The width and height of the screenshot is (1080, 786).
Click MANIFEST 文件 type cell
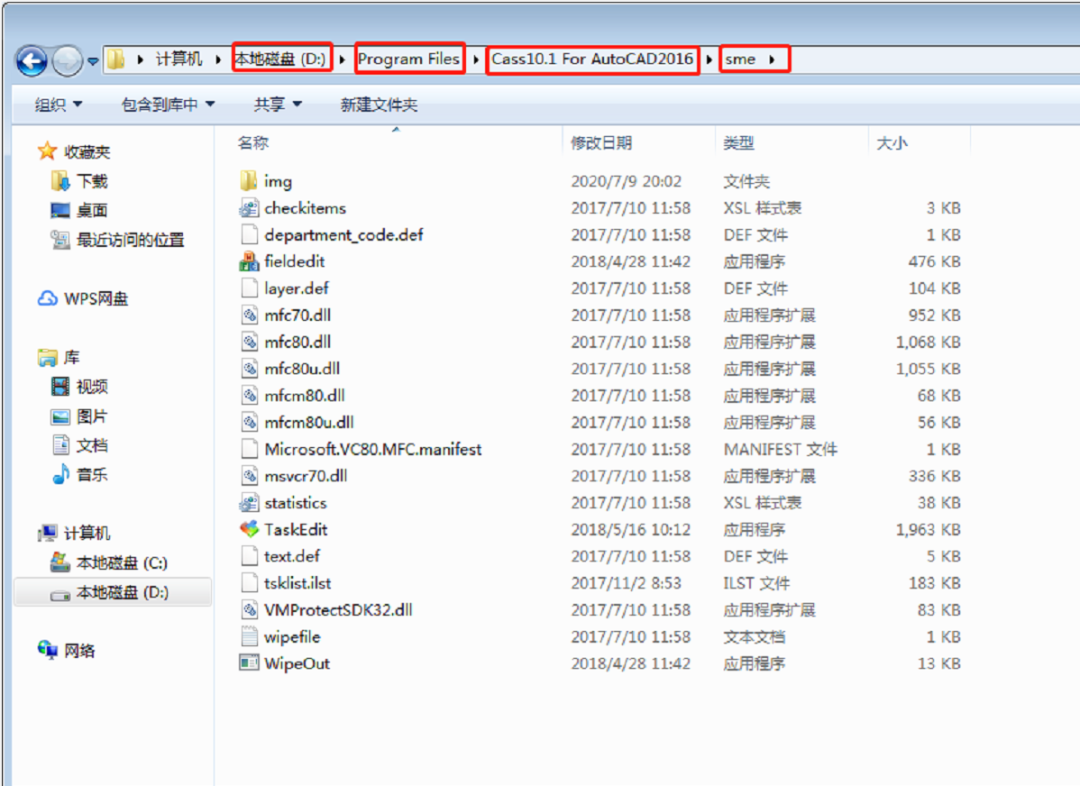(780, 450)
